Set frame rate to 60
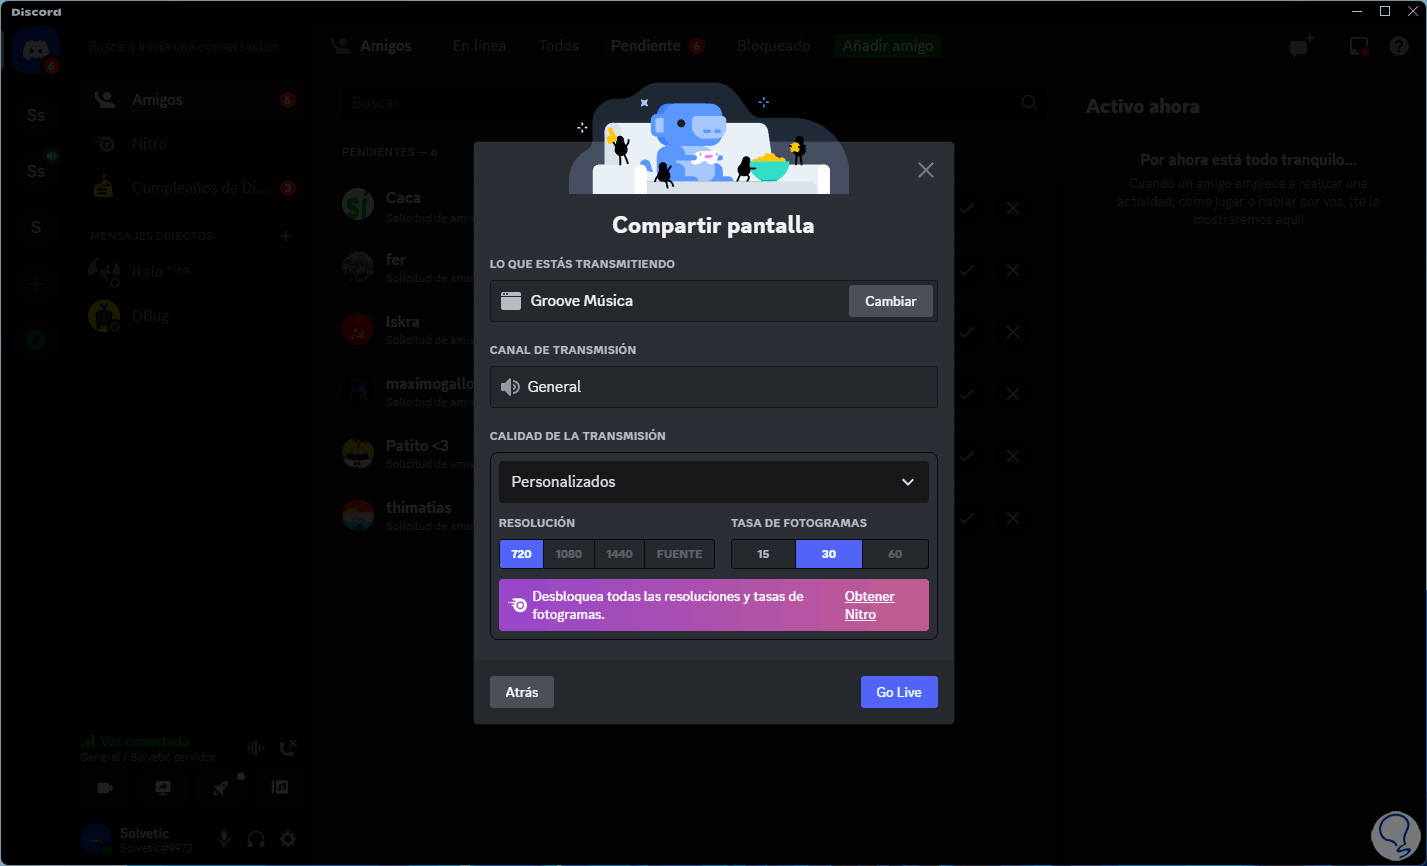 coord(895,554)
